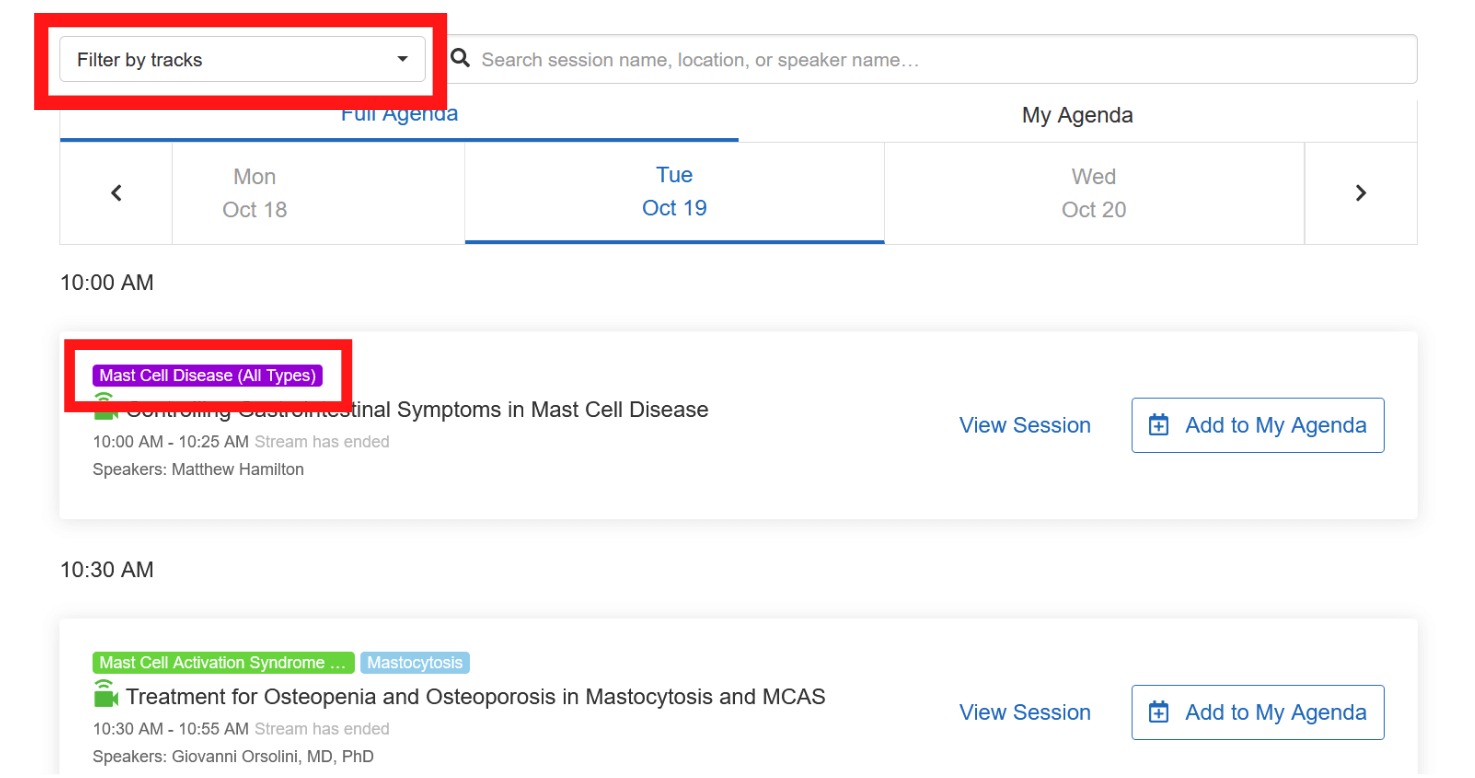The image size is (1475, 778).
Task: Select the Mastocytosis track tag
Action: (x=415, y=662)
